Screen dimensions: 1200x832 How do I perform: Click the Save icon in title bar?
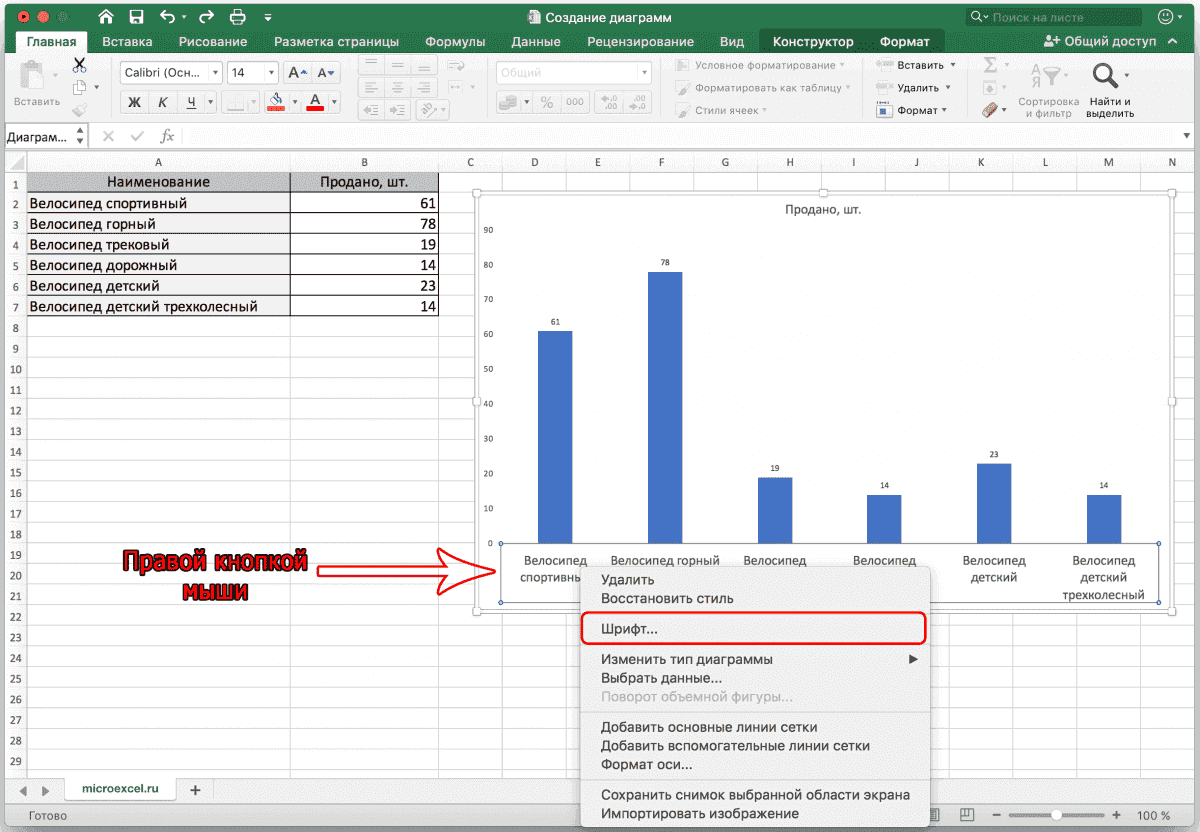click(x=135, y=17)
